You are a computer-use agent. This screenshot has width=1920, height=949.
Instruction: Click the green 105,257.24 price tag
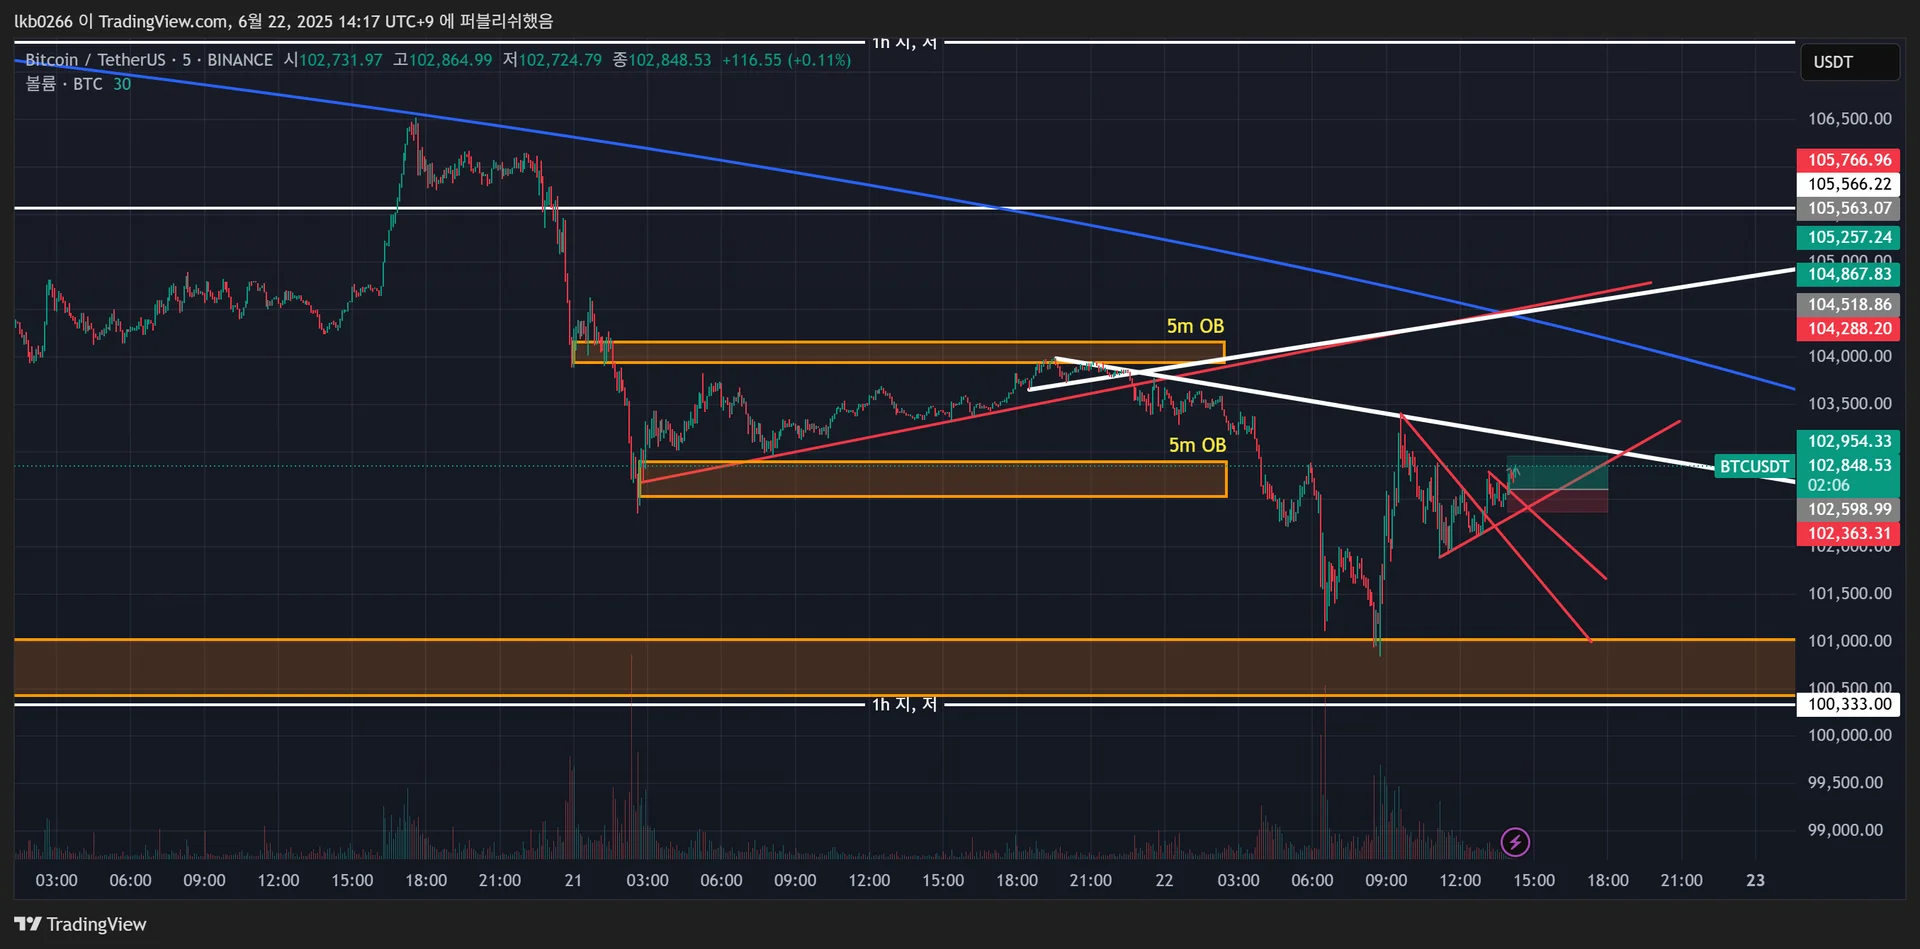point(1848,237)
